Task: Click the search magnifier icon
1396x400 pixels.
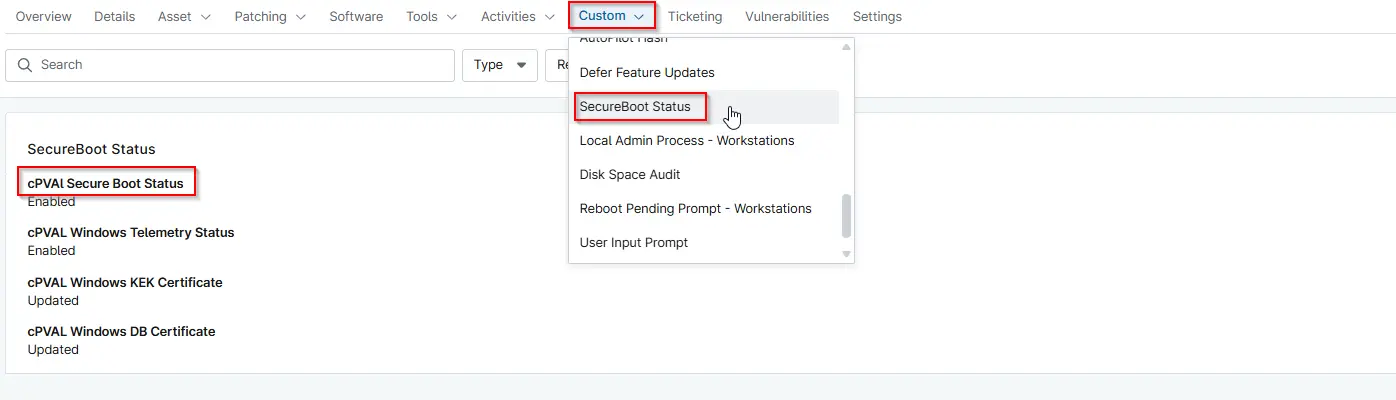Action: (25, 65)
